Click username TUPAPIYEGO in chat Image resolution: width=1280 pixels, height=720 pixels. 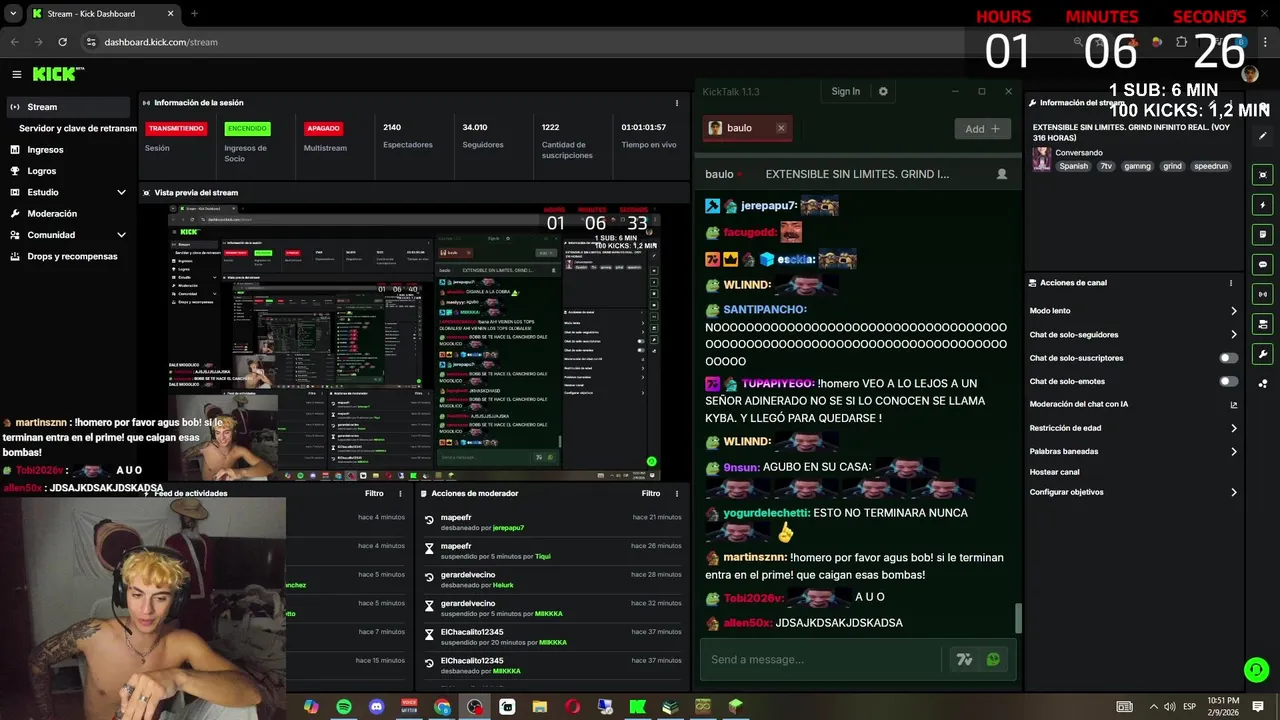(x=778, y=383)
